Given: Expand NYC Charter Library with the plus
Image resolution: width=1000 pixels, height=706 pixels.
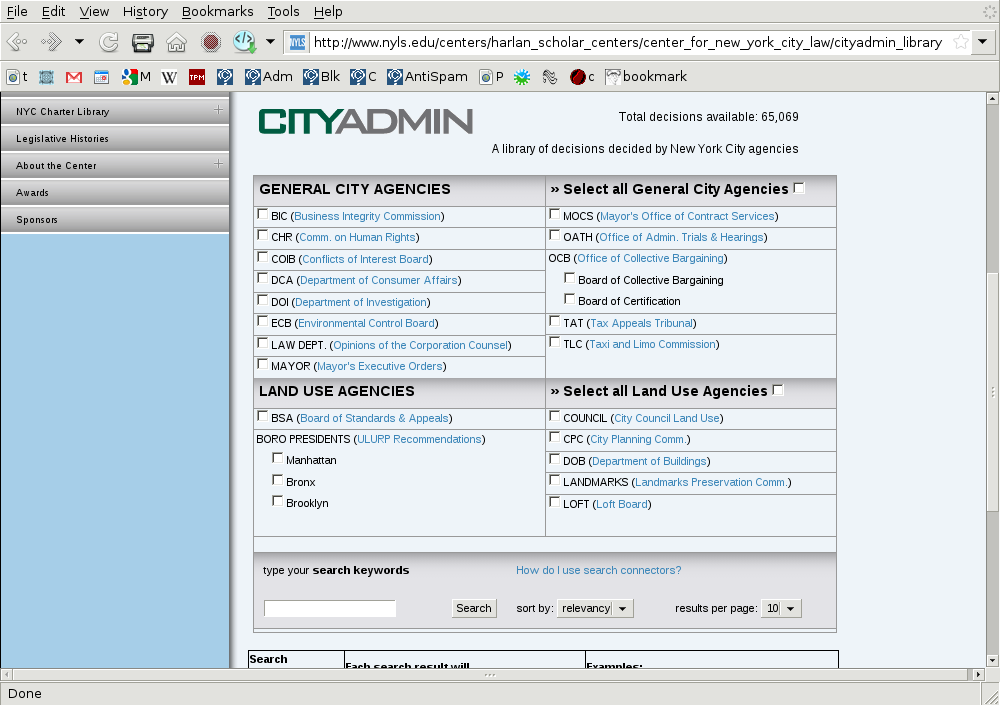Looking at the screenshot, I should [x=219, y=110].
